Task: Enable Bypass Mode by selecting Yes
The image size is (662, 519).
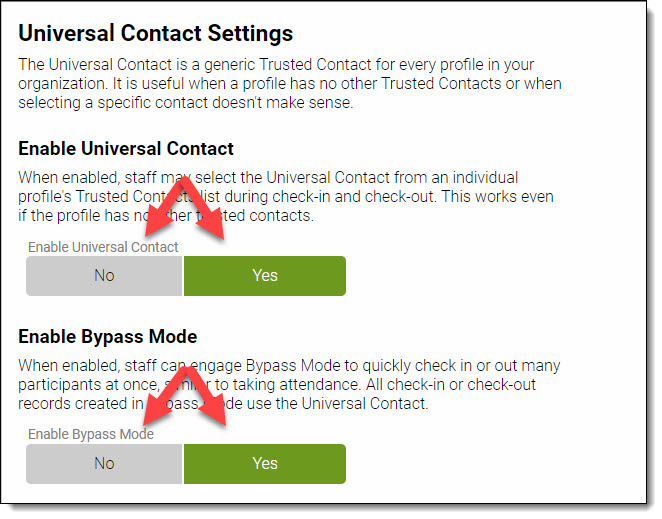Action: 265,463
